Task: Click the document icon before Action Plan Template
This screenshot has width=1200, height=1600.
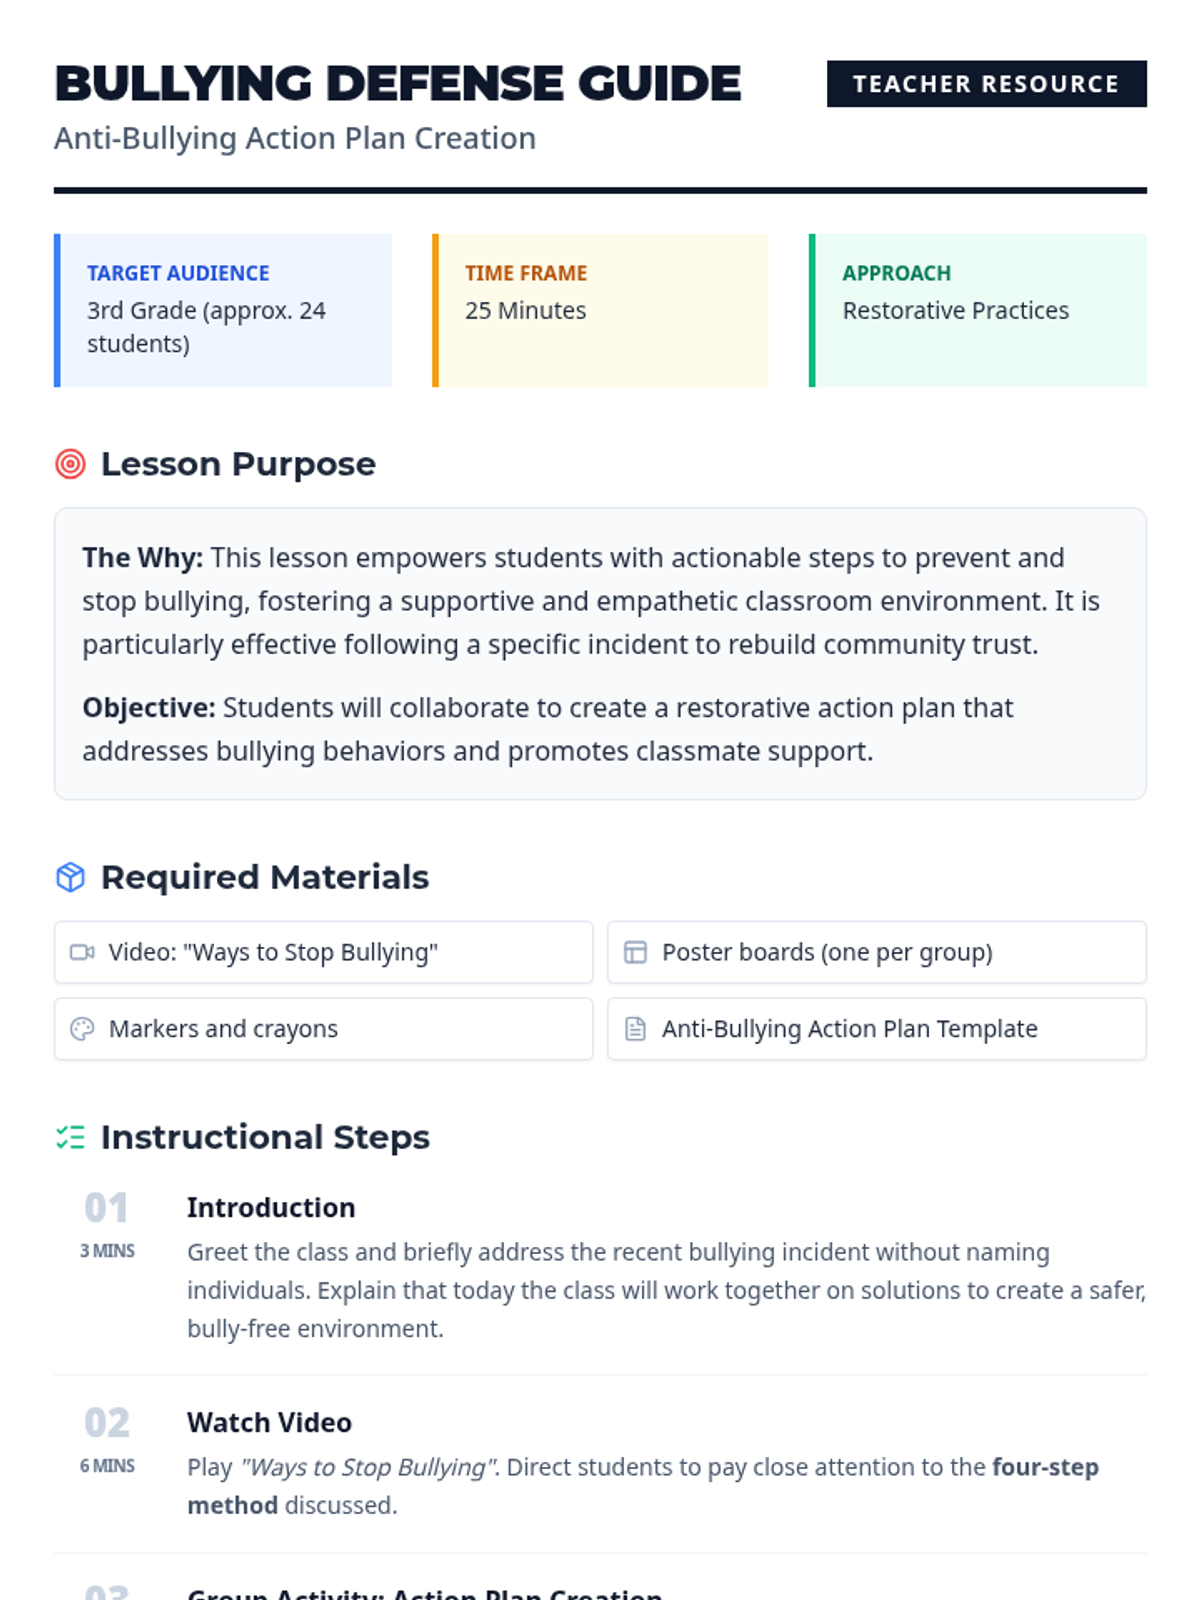Action: [635, 1029]
